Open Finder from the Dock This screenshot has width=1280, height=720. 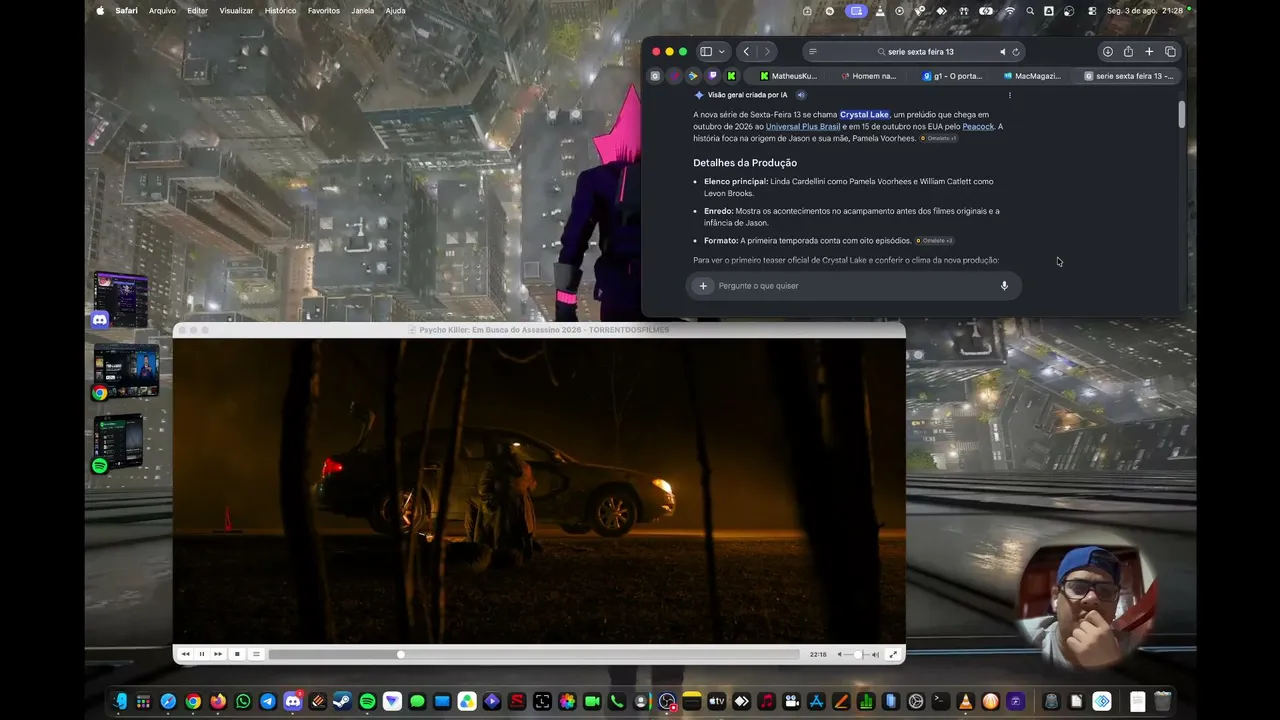coord(119,702)
